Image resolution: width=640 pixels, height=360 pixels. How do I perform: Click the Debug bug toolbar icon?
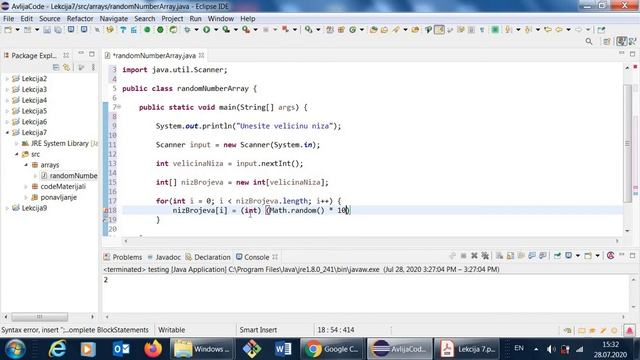(x=187, y=30)
